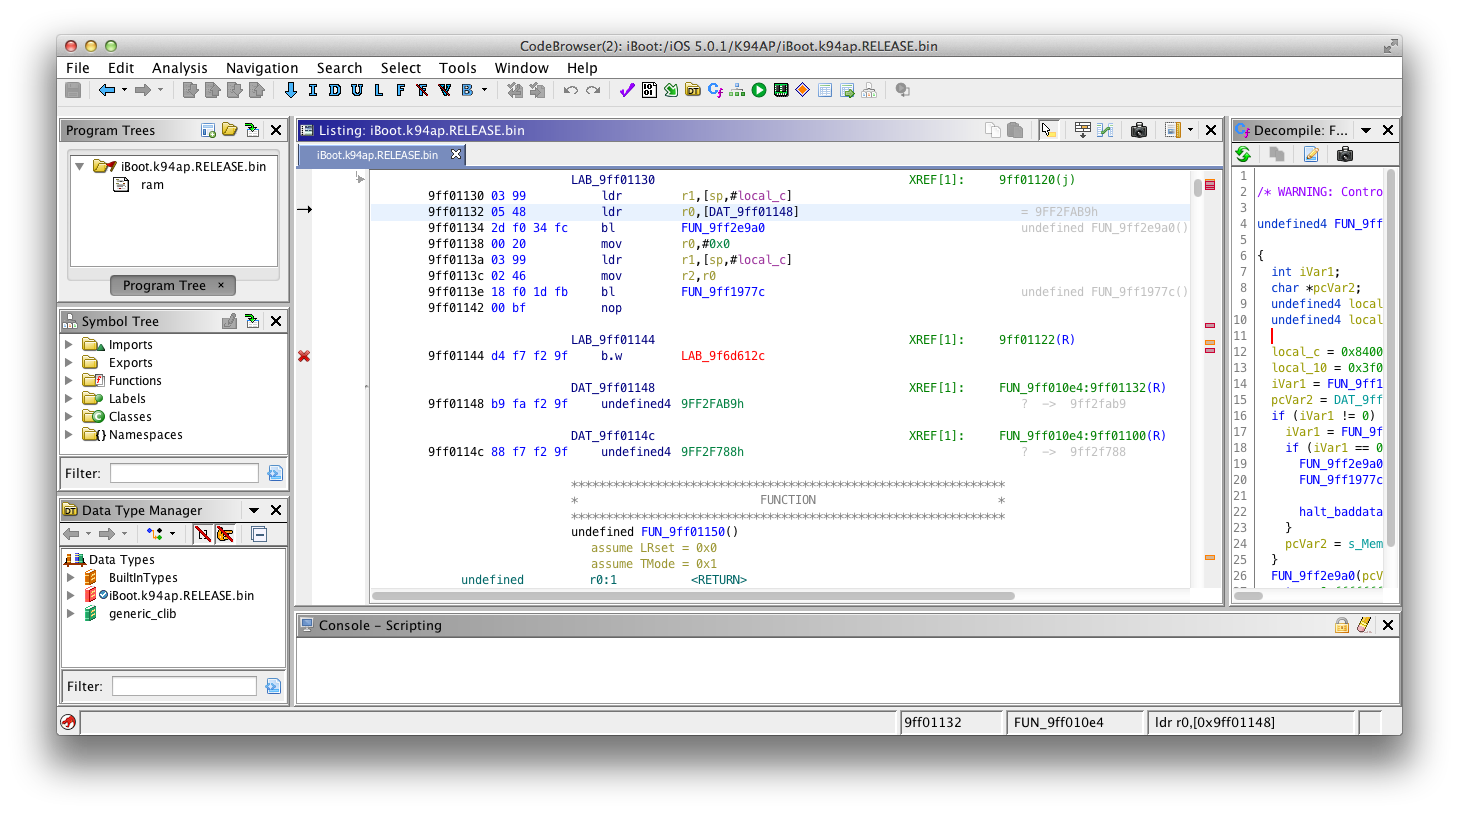Go to next Undefined (U icon)
This screenshot has width=1459, height=814.
pyautogui.click(x=356, y=90)
